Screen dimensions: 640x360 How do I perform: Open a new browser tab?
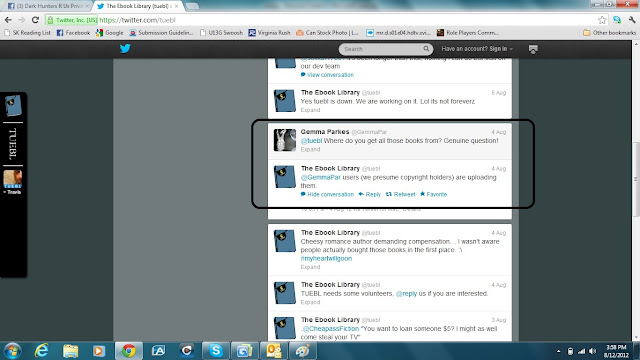tap(191, 6)
